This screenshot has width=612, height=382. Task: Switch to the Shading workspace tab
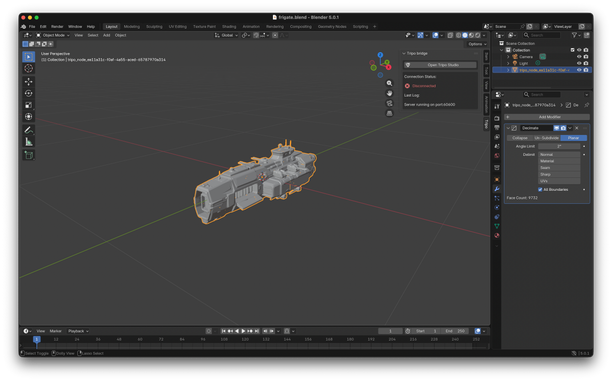click(x=229, y=27)
